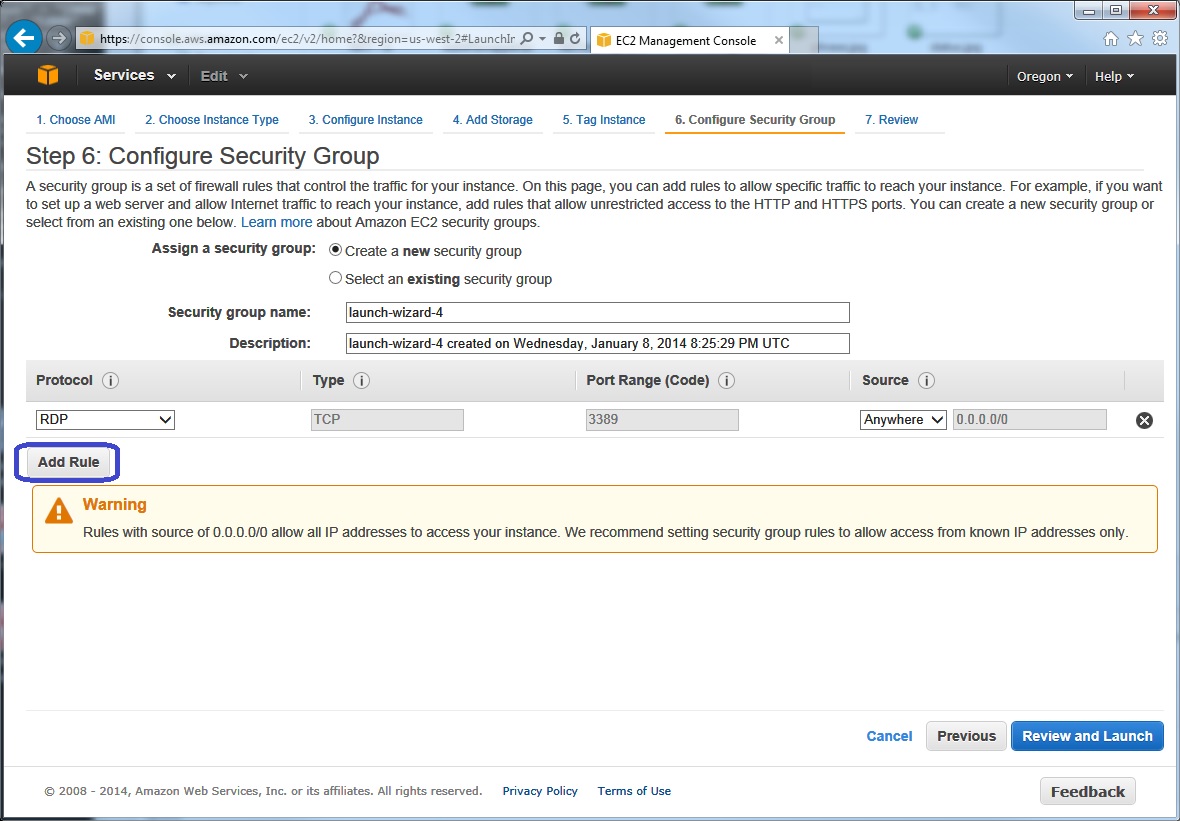The height and width of the screenshot is (821, 1180).
Task: Click the address bar padlock icon
Action: click(558, 38)
